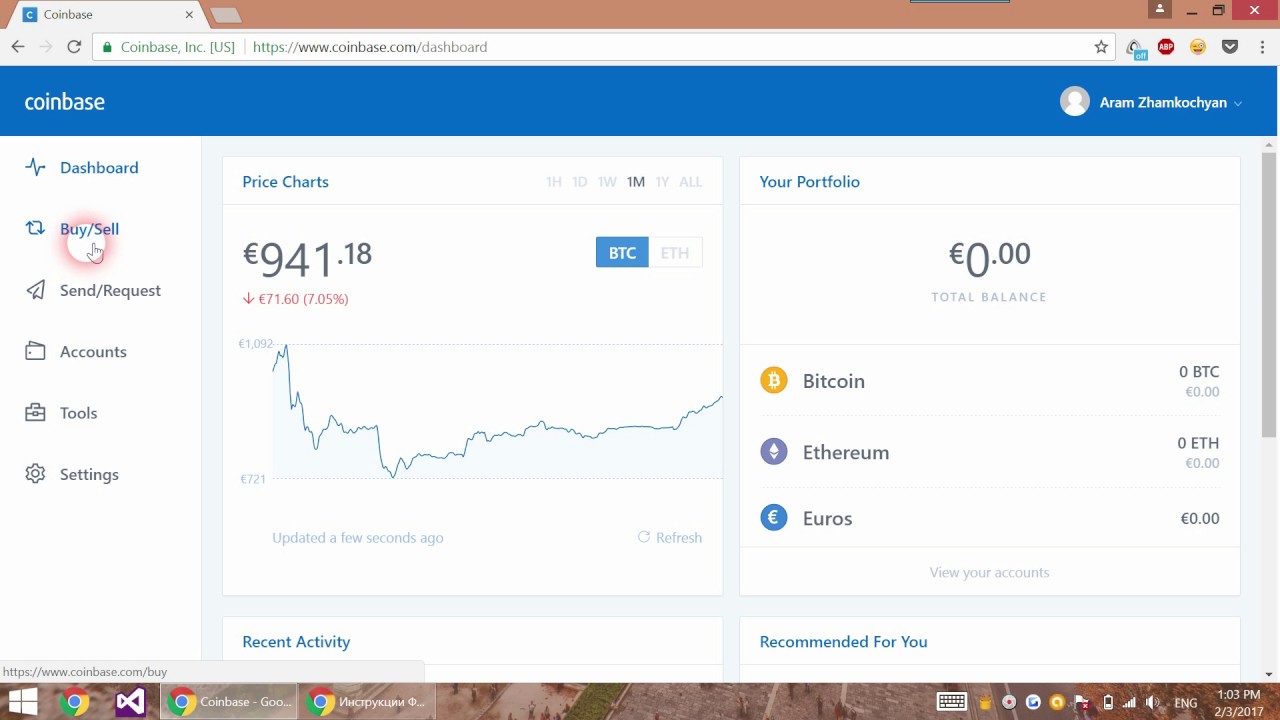The height and width of the screenshot is (720, 1280).
Task: Open Send/Request from the sidebar
Action: (x=110, y=291)
